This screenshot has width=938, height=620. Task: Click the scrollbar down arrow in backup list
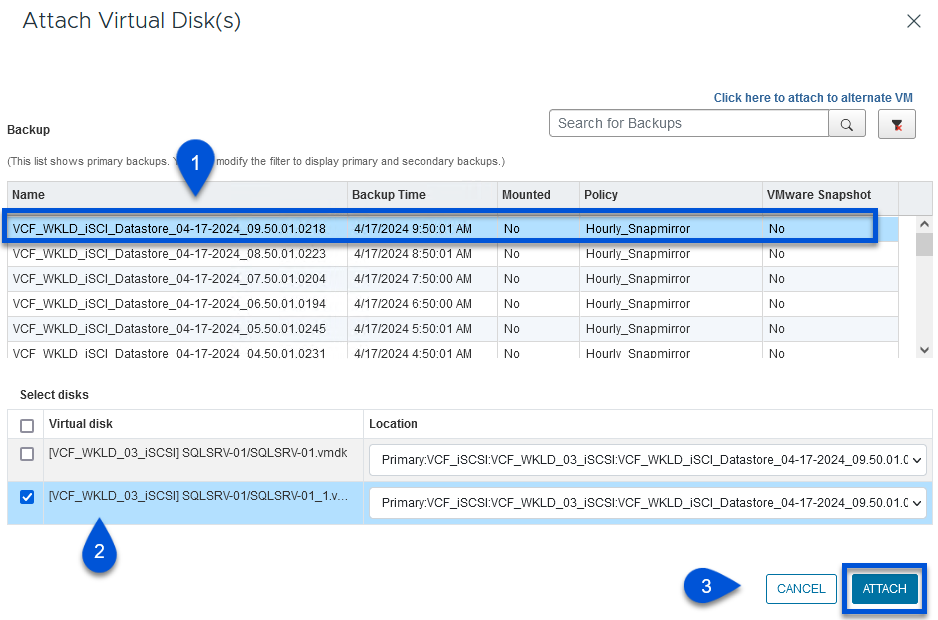coord(924,346)
